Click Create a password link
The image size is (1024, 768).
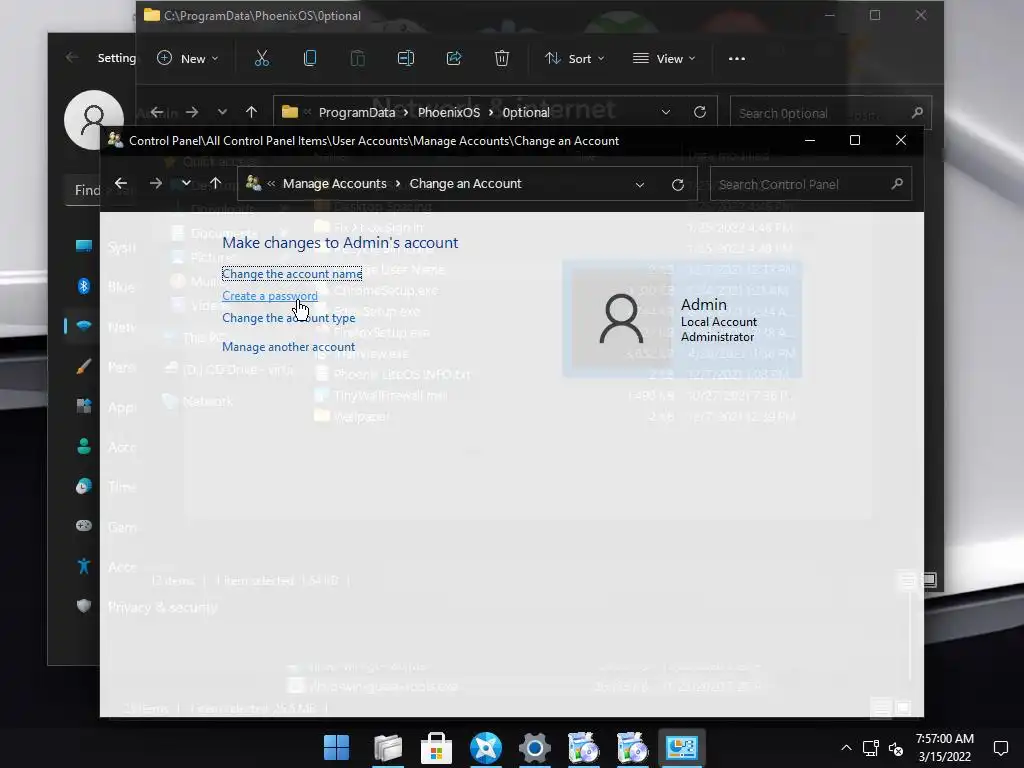[x=270, y=296]
